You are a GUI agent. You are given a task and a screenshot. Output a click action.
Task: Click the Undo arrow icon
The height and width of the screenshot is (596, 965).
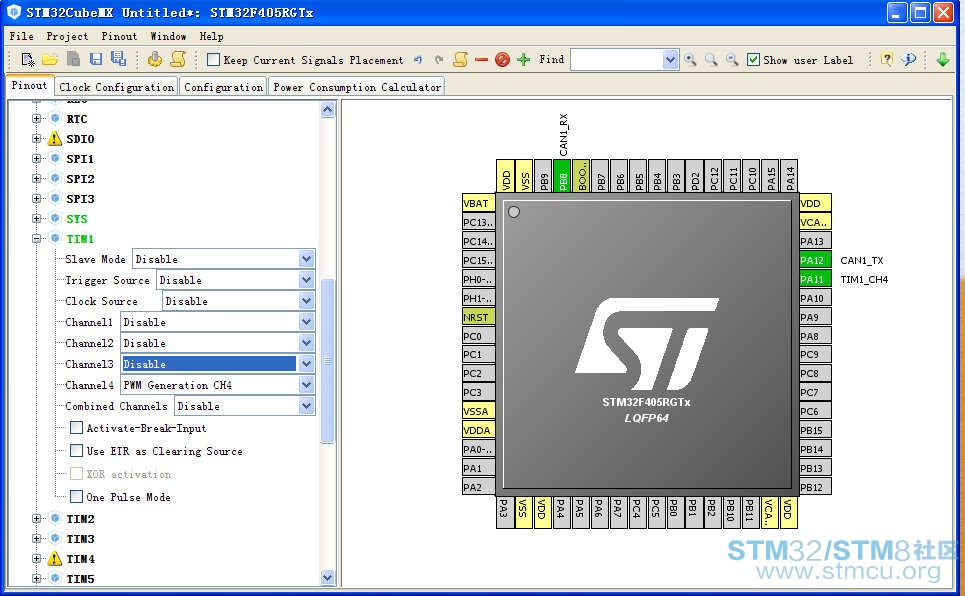pos(418,60)
